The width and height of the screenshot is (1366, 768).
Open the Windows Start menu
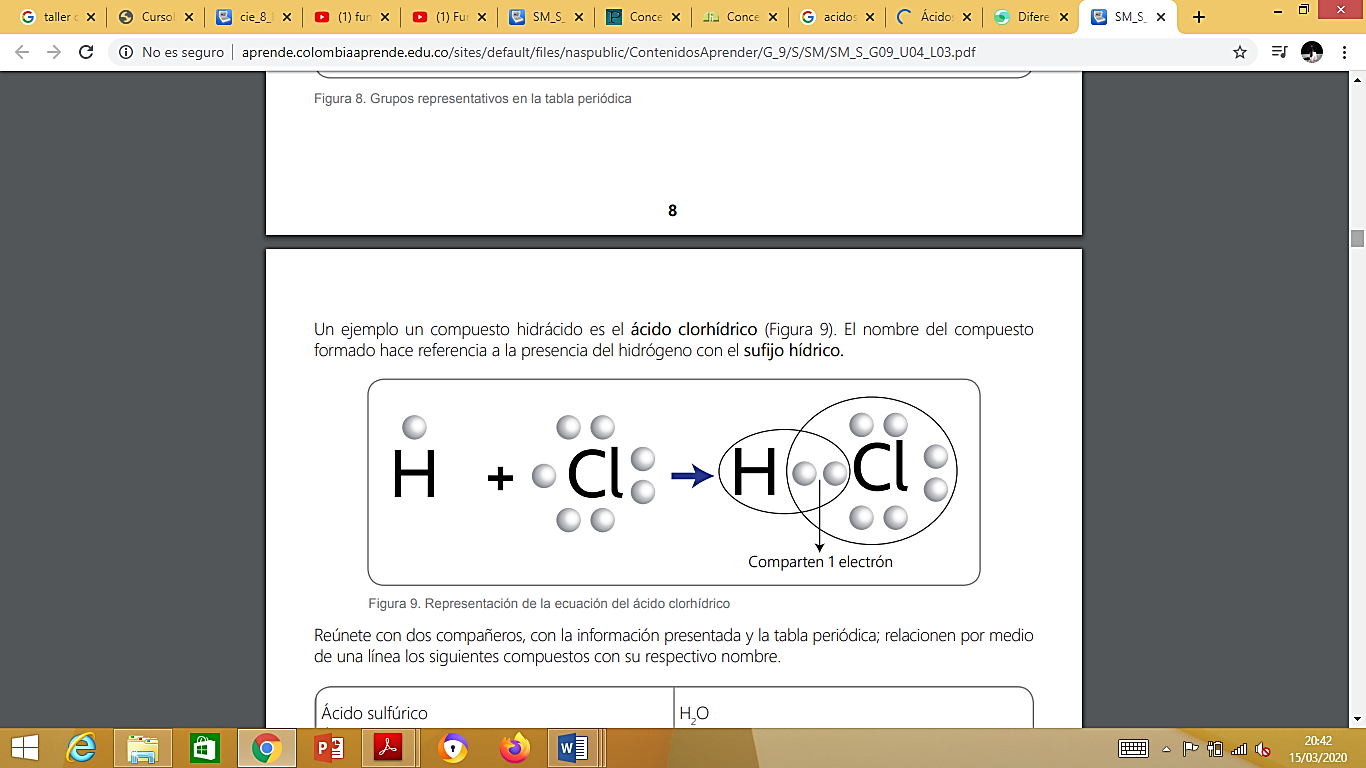point(24,747)
